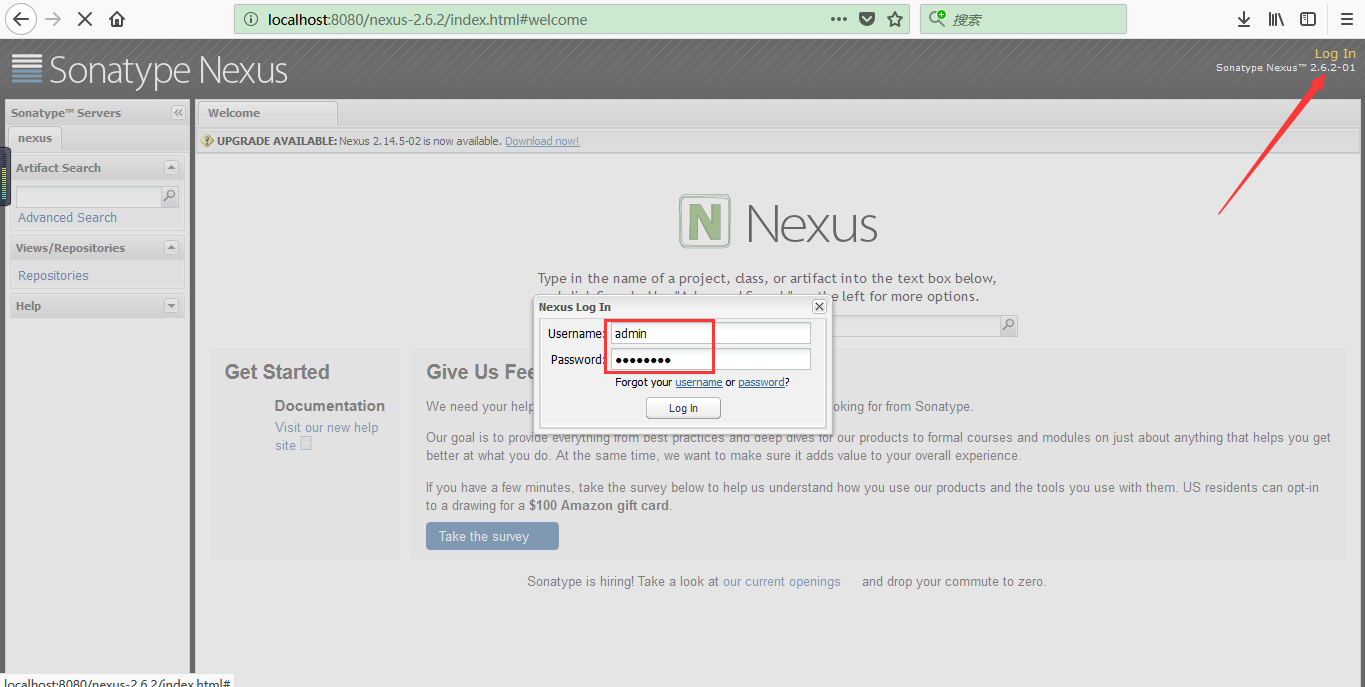The width and height of the screenshot is (1365, 687).
Task: Open the library bookshelf icon
Action: tap(1276, 19)
